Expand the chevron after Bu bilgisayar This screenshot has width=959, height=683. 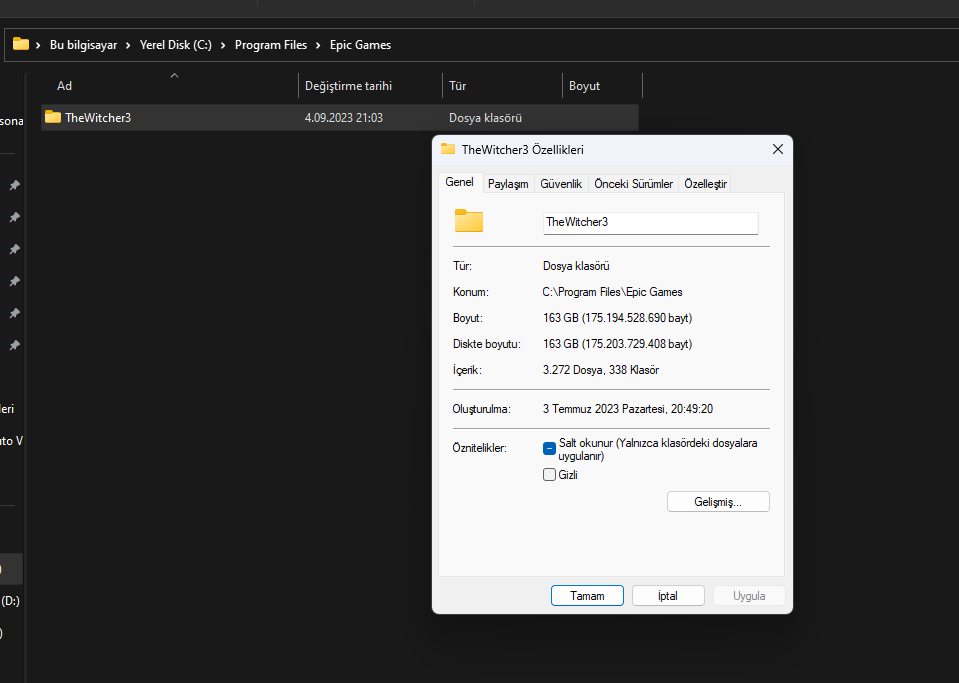pyautogui.click(x=128, y=45)
